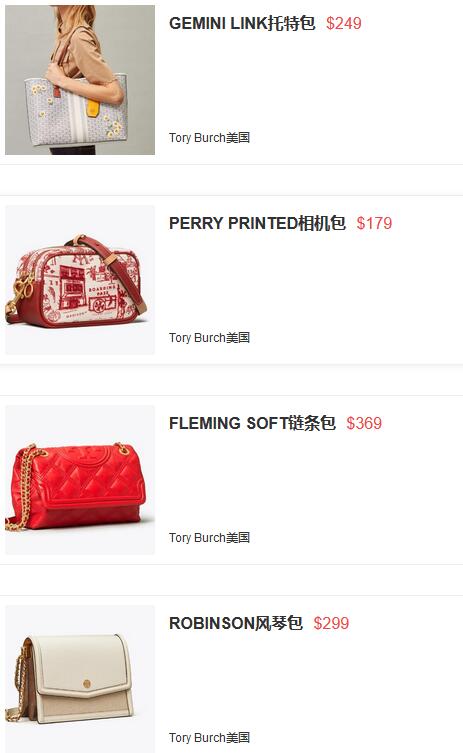Open the Gemini Link tote bag photo
Screen dimensions: 463x753
click(80, 80)
